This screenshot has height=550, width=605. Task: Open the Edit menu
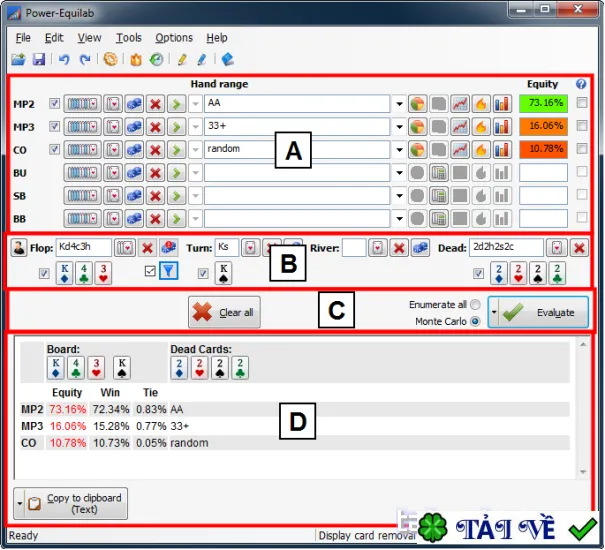coord(54,38)
